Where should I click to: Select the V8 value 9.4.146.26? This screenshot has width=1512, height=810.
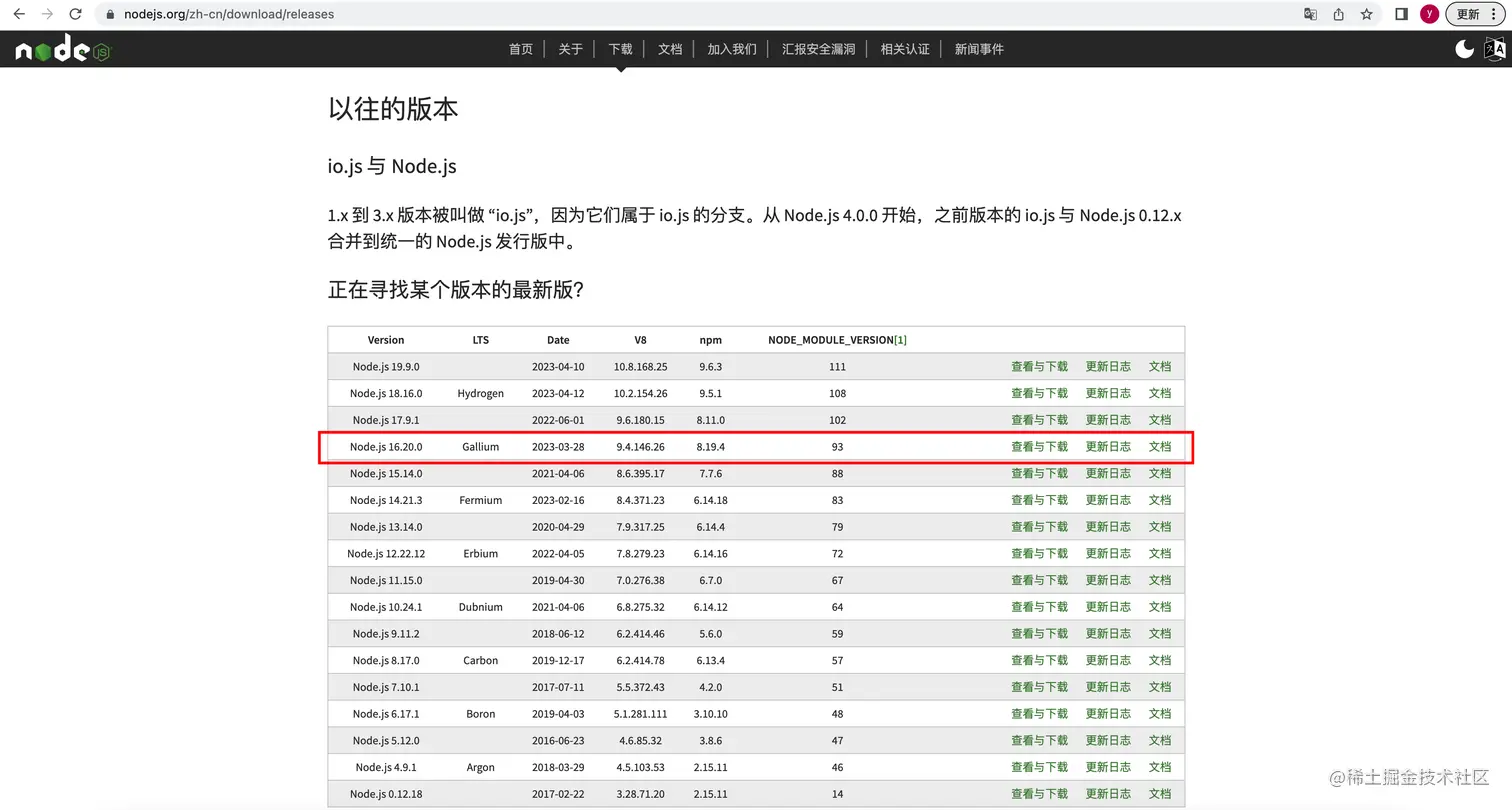(x=641, y=447)
